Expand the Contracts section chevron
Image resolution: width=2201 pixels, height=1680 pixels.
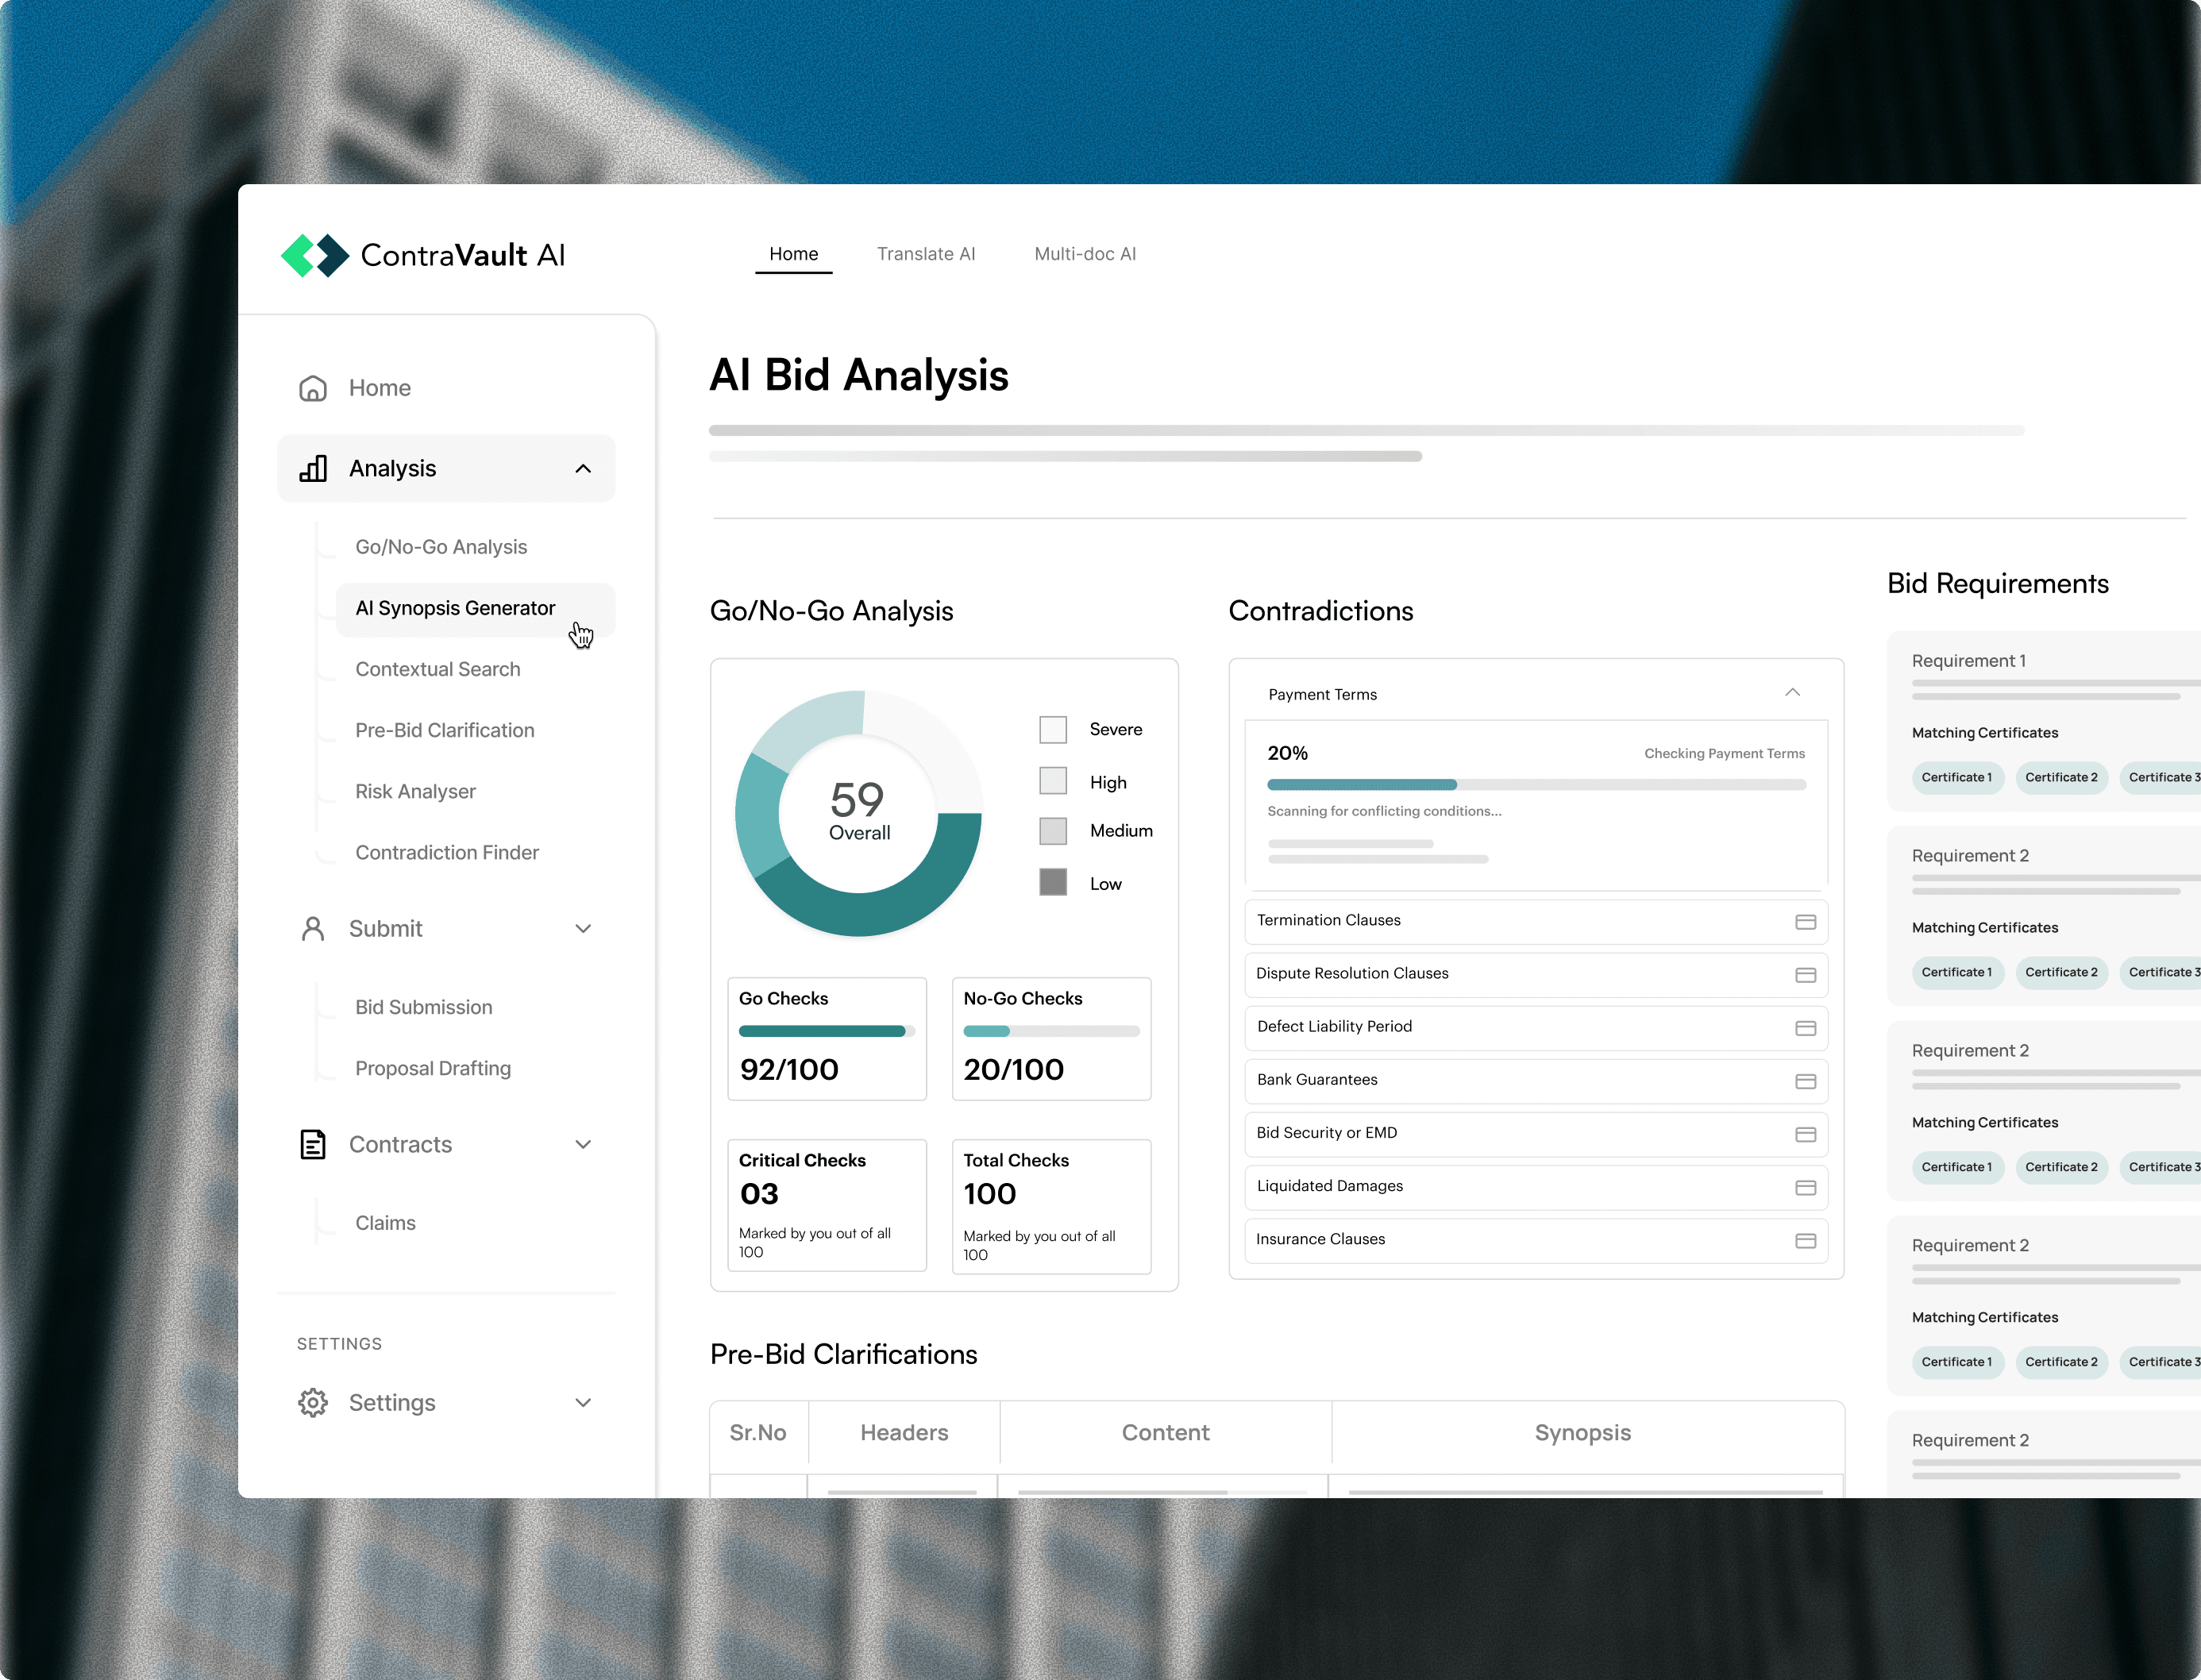point(583,1144)
